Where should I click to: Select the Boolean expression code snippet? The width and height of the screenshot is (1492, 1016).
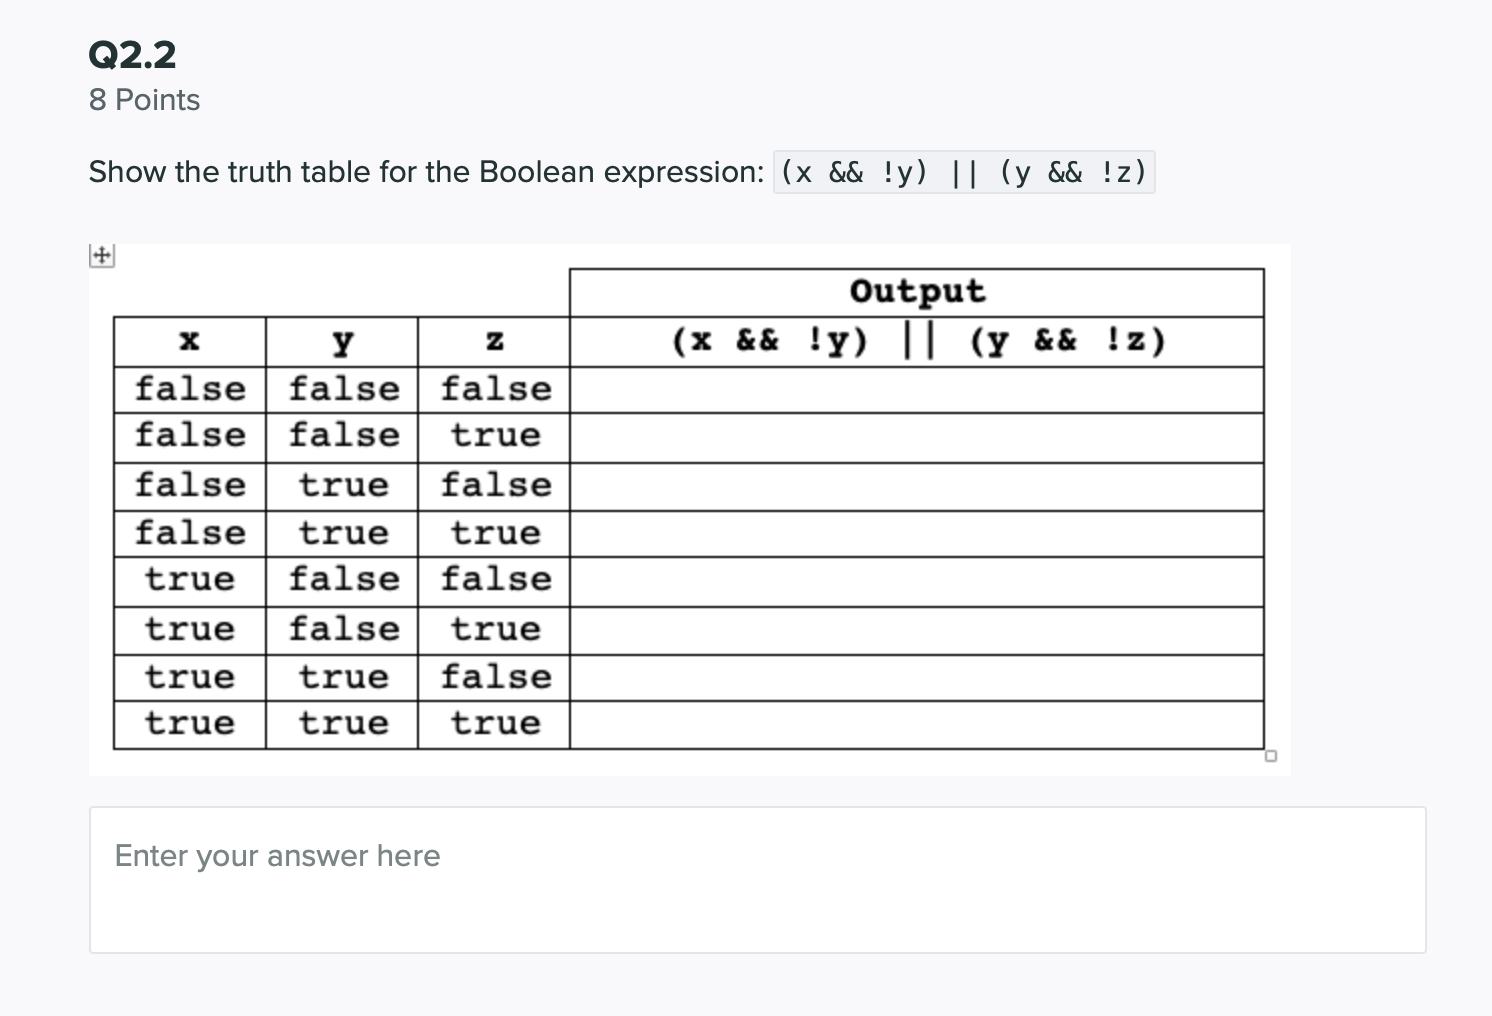(x=964, y=172)
